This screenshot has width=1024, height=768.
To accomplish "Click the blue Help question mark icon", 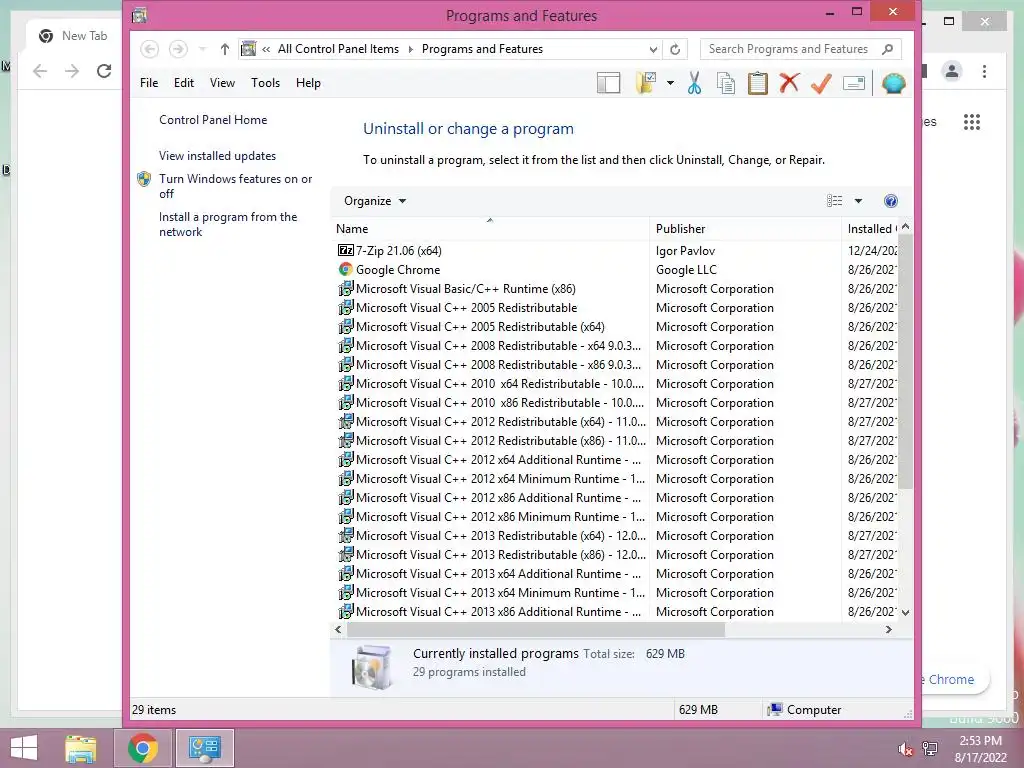I will tap(891, 201).
